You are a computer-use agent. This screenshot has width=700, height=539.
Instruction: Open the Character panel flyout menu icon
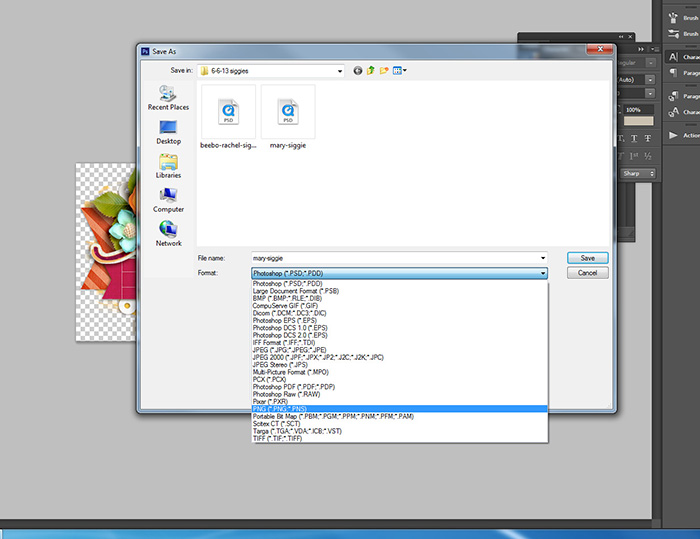[x=654, y=49]
